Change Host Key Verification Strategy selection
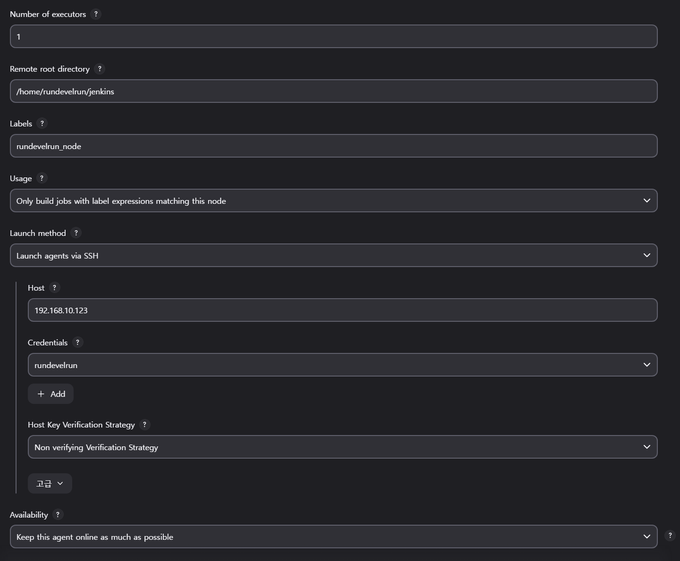 click(x=342, y=447)
